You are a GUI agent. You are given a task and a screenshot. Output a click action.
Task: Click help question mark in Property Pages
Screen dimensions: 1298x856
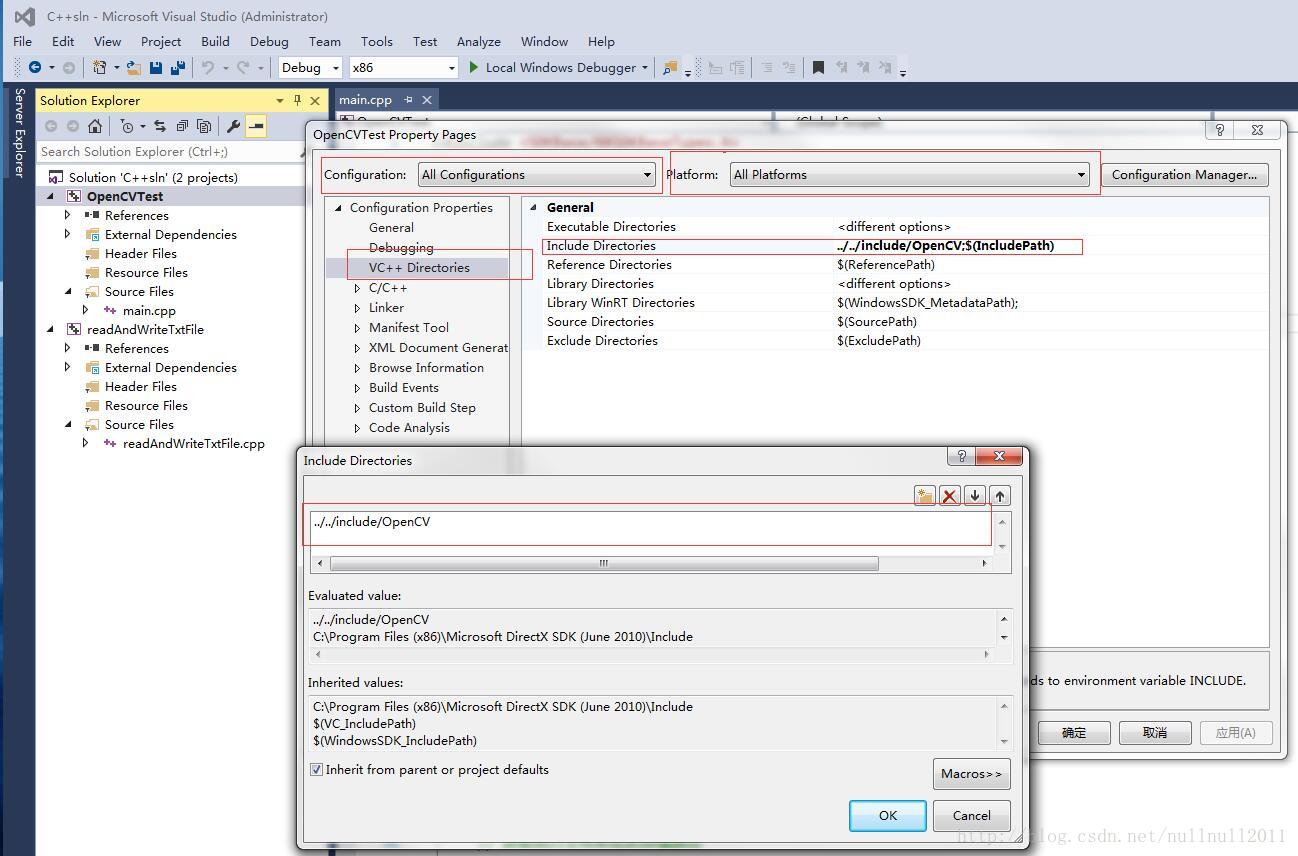1220,130
